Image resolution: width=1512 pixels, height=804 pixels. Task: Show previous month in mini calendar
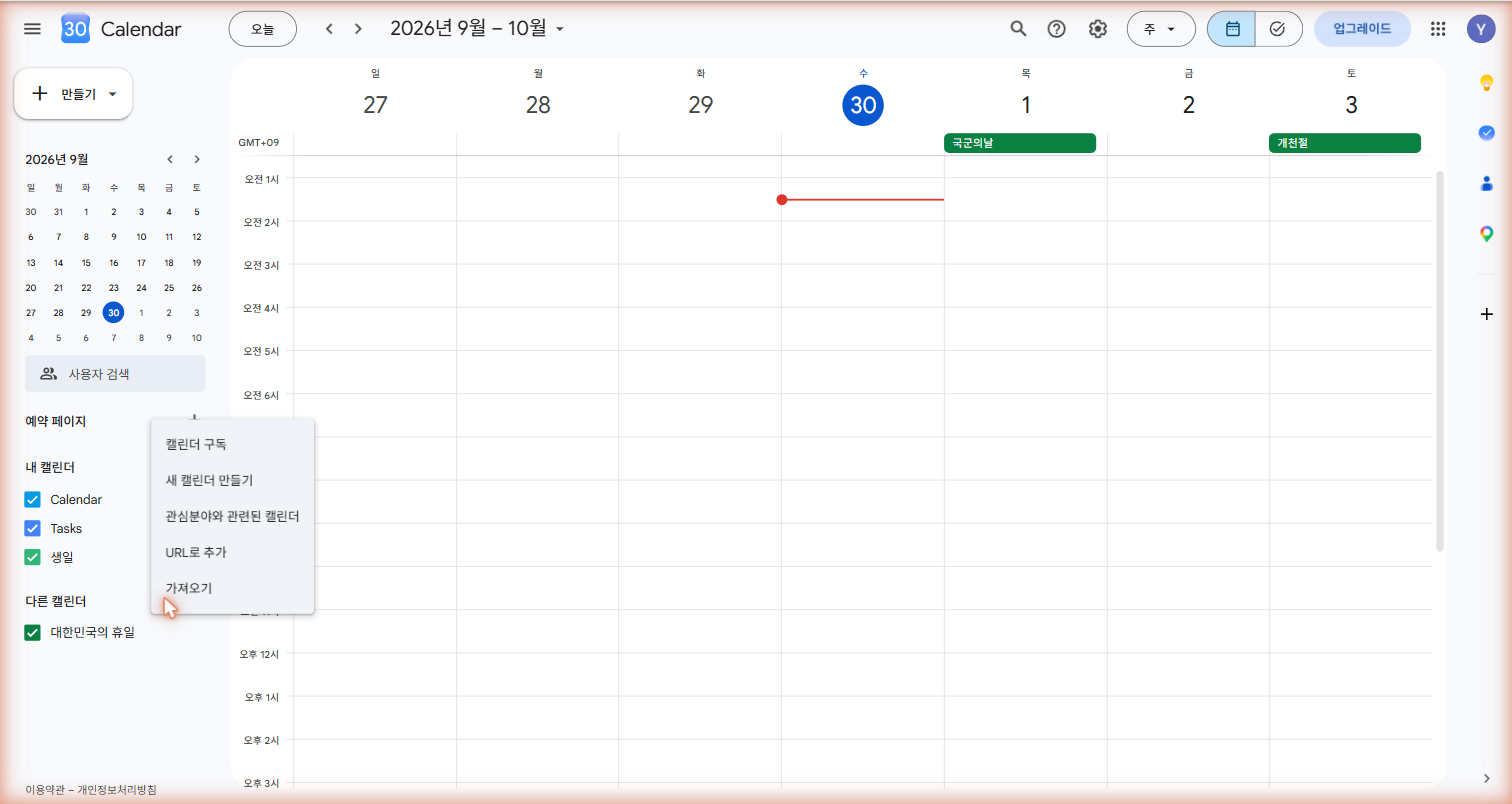pos(170,159)
